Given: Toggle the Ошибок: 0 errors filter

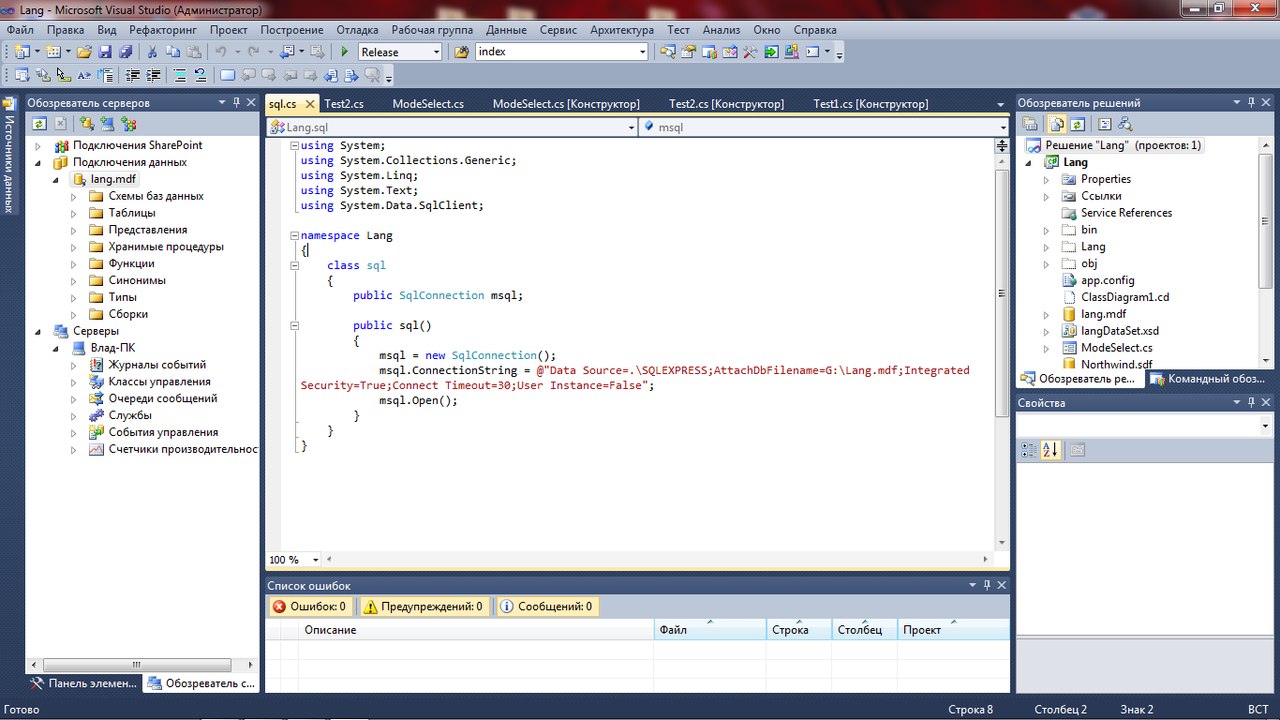Looking at the screenshot, I should (310, 606).
